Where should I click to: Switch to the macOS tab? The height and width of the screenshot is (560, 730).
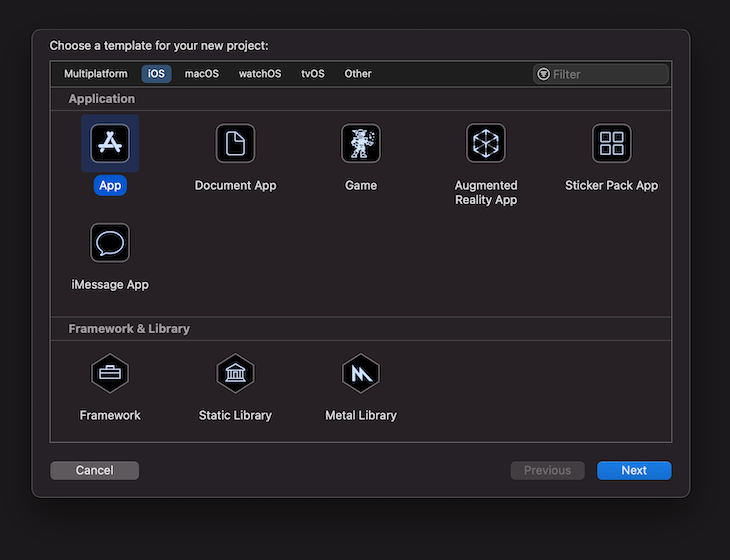pos(202,74)
